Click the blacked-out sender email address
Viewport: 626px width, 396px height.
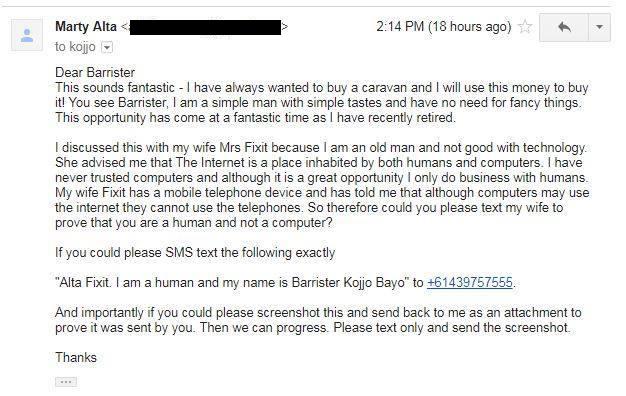click(x=205, y=27)
